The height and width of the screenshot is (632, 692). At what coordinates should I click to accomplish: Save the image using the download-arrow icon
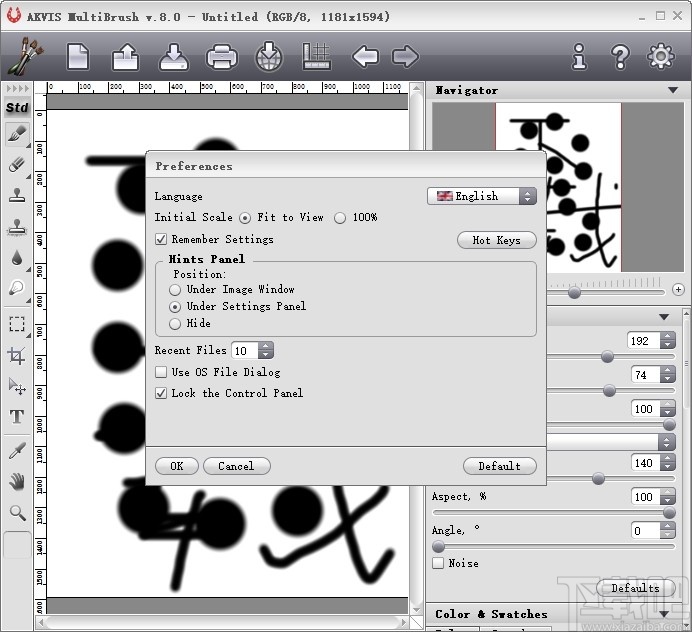(x=174, y=56)
